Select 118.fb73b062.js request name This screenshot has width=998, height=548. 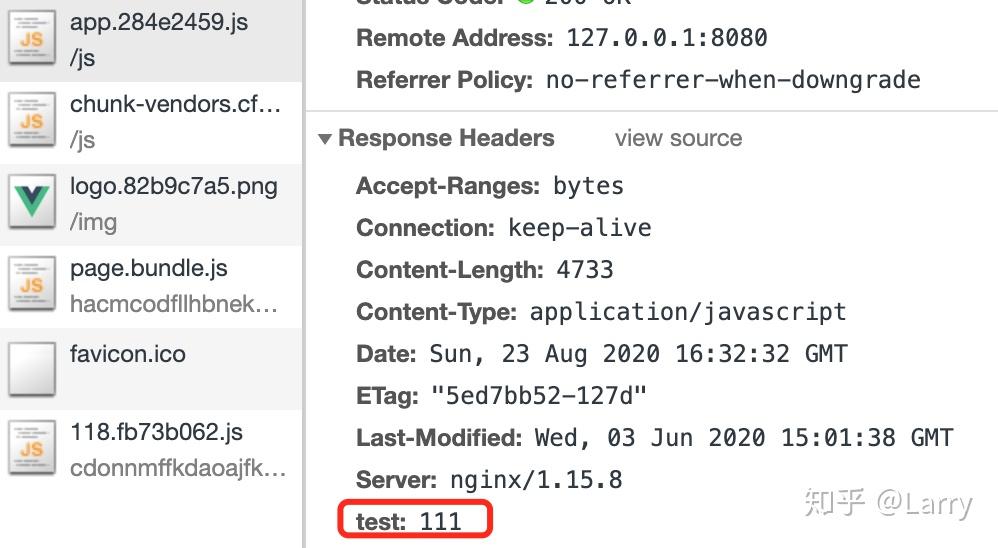(156, 433)
